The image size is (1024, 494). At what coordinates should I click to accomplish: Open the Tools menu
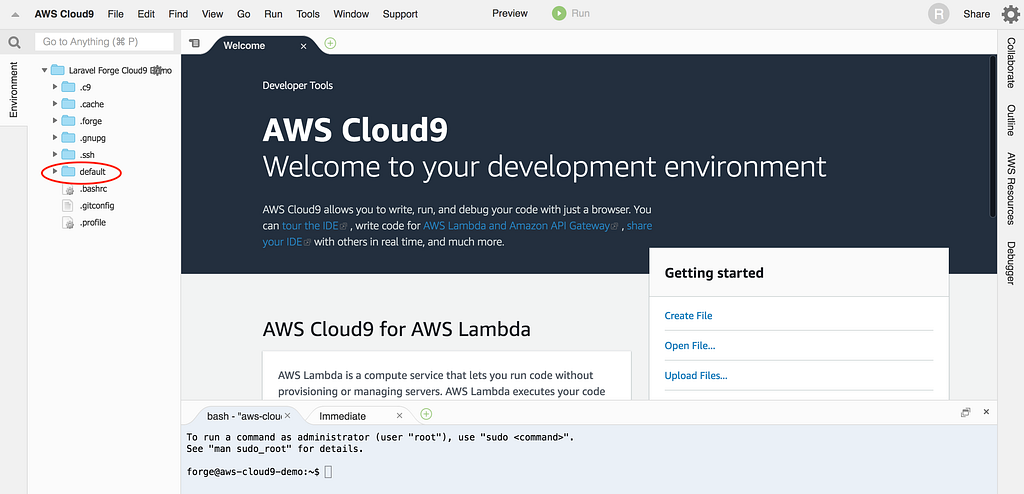[308, 14]
